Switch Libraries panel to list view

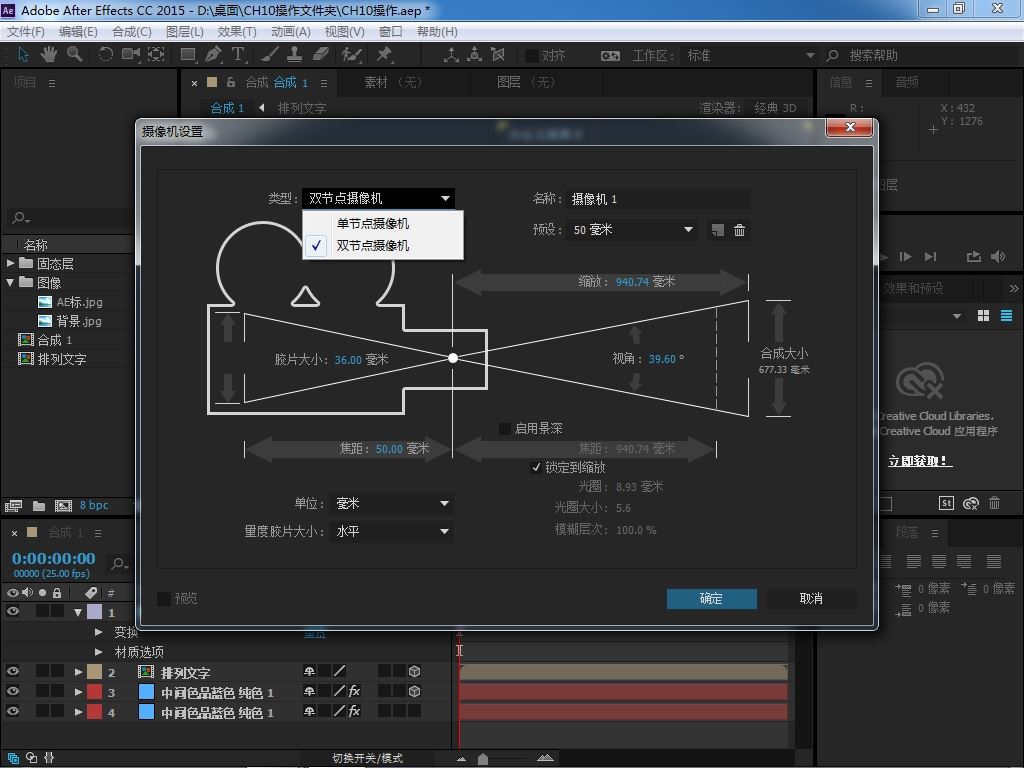coord(1006,316)
